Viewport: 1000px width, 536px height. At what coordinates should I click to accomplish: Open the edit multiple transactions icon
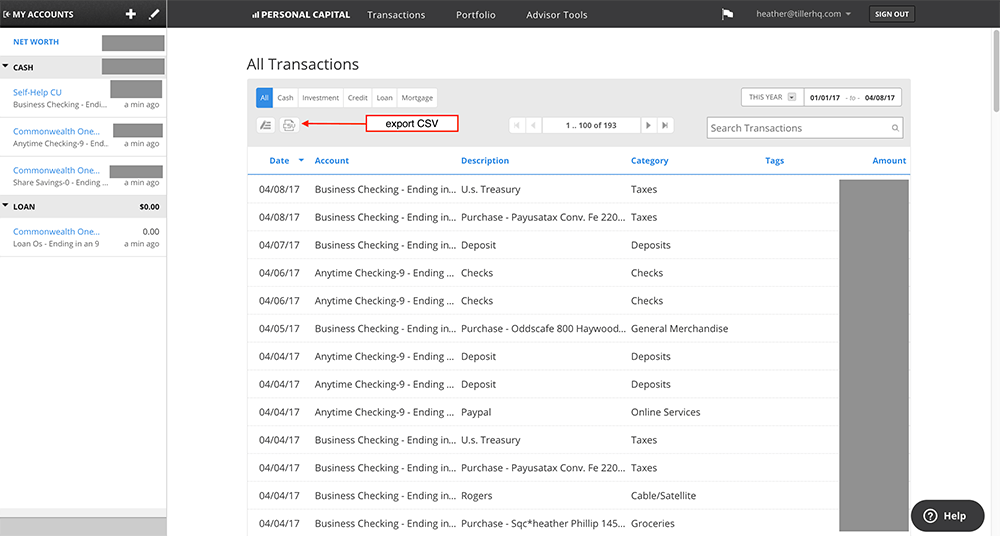pos(266,125)
